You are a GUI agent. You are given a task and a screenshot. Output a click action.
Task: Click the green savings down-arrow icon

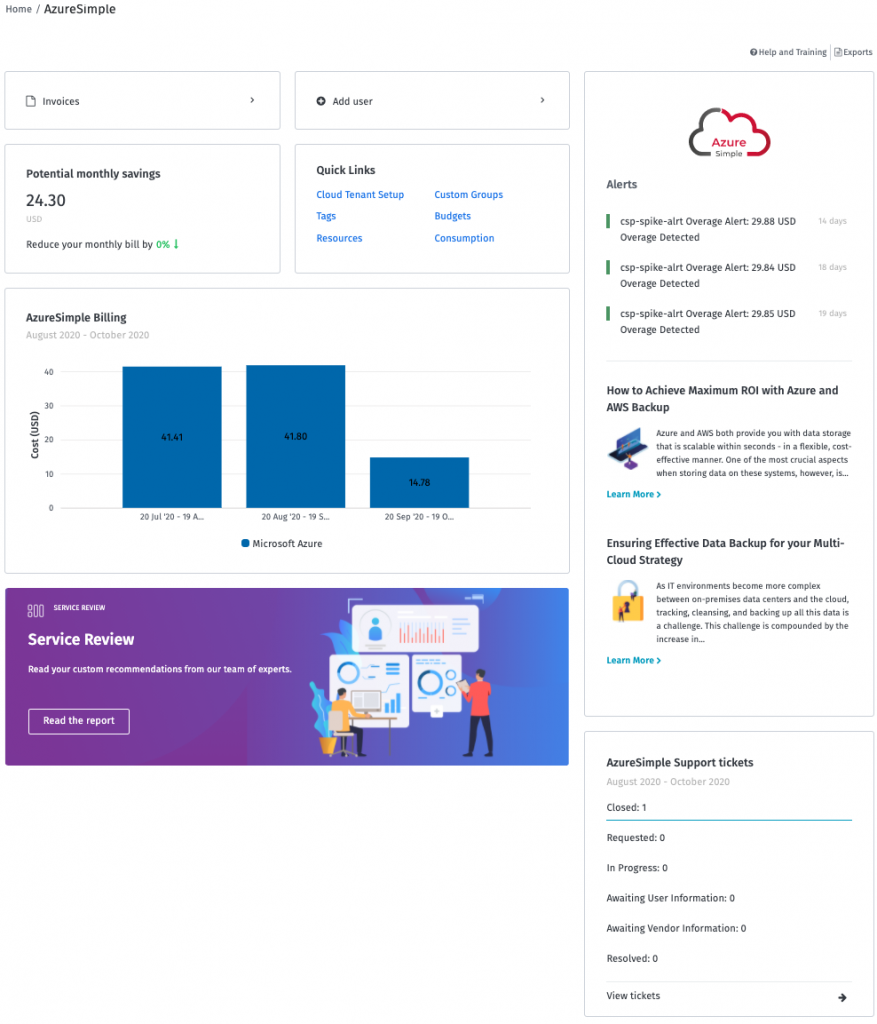pos(176,244)
